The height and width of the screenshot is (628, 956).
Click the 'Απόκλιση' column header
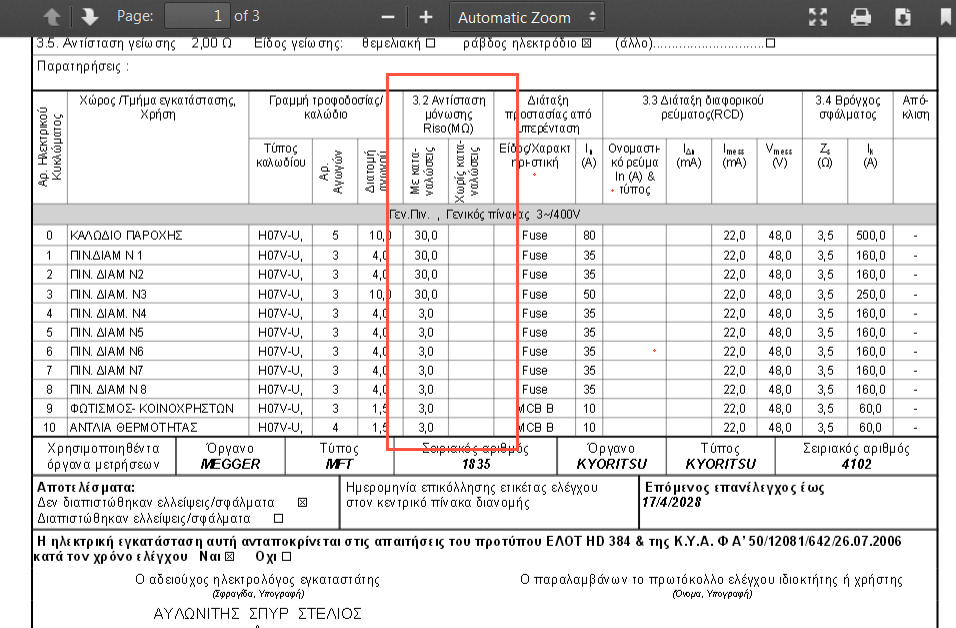tap(915, 107)
